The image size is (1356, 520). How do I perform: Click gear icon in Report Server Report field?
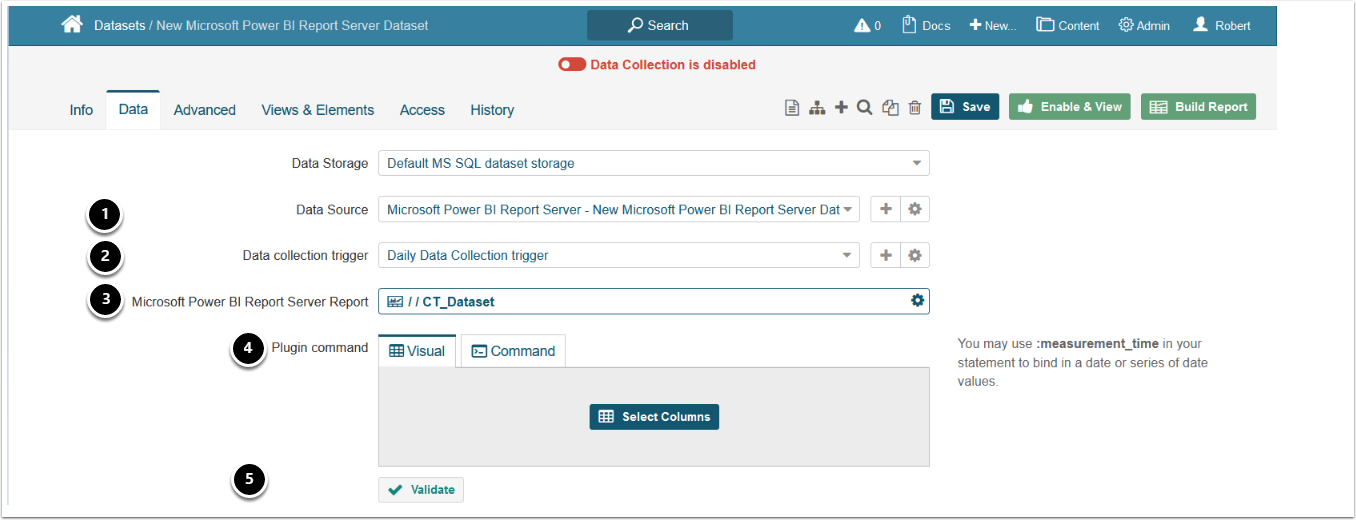point(917,301)
